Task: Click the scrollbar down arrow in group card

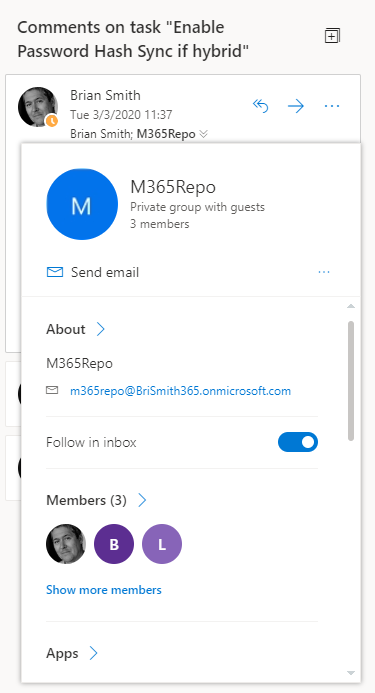Action: (x=351, y=673)
